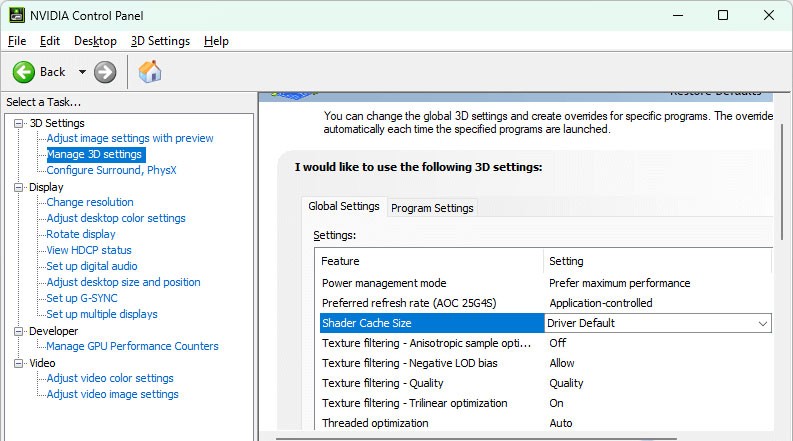
Task: Select the Threaded optimization setting row
Action: click(x=375, y=423)
